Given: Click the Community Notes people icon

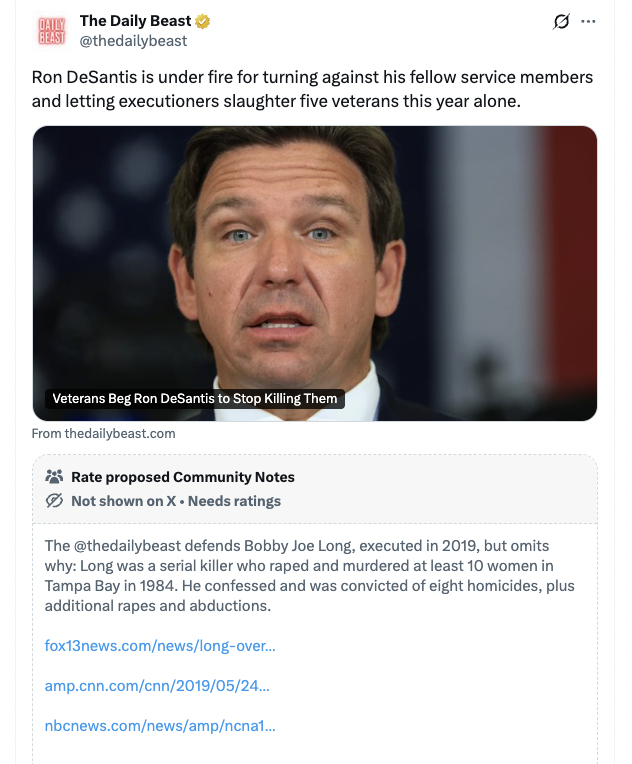Looking at the screenshot, I should coord(55,477).
